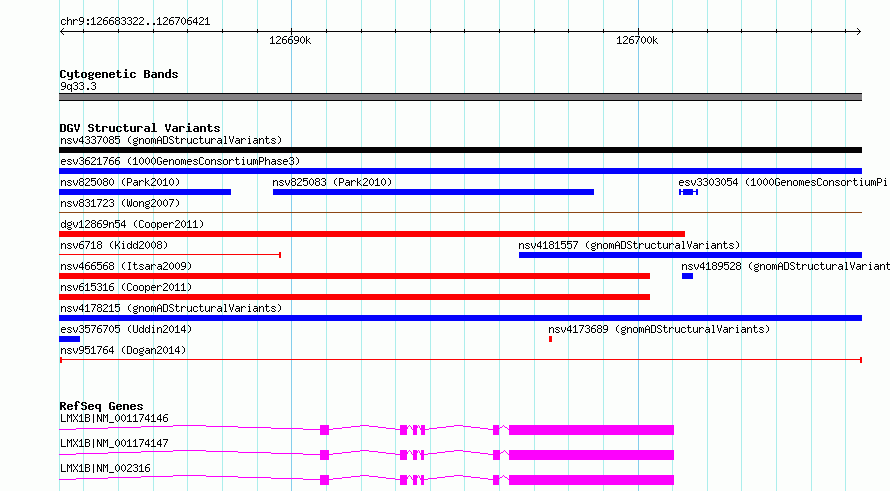Viewport: 890px width, 491px height.
Task: Click the tiny red nsv4173689 variant marker
Action: coord(551,339)
